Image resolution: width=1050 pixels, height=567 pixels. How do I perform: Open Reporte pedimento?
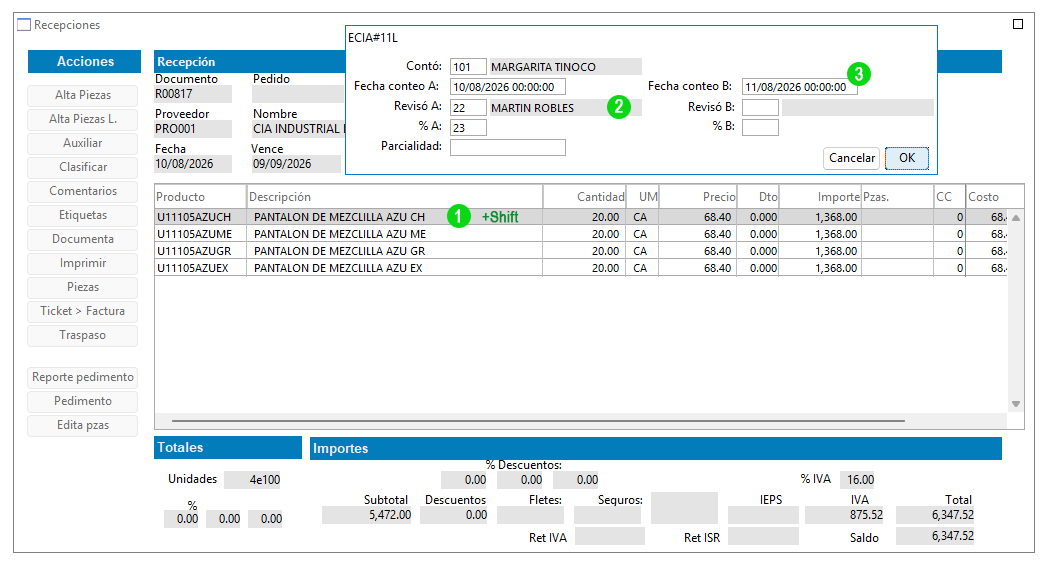[x=82, y=377]
